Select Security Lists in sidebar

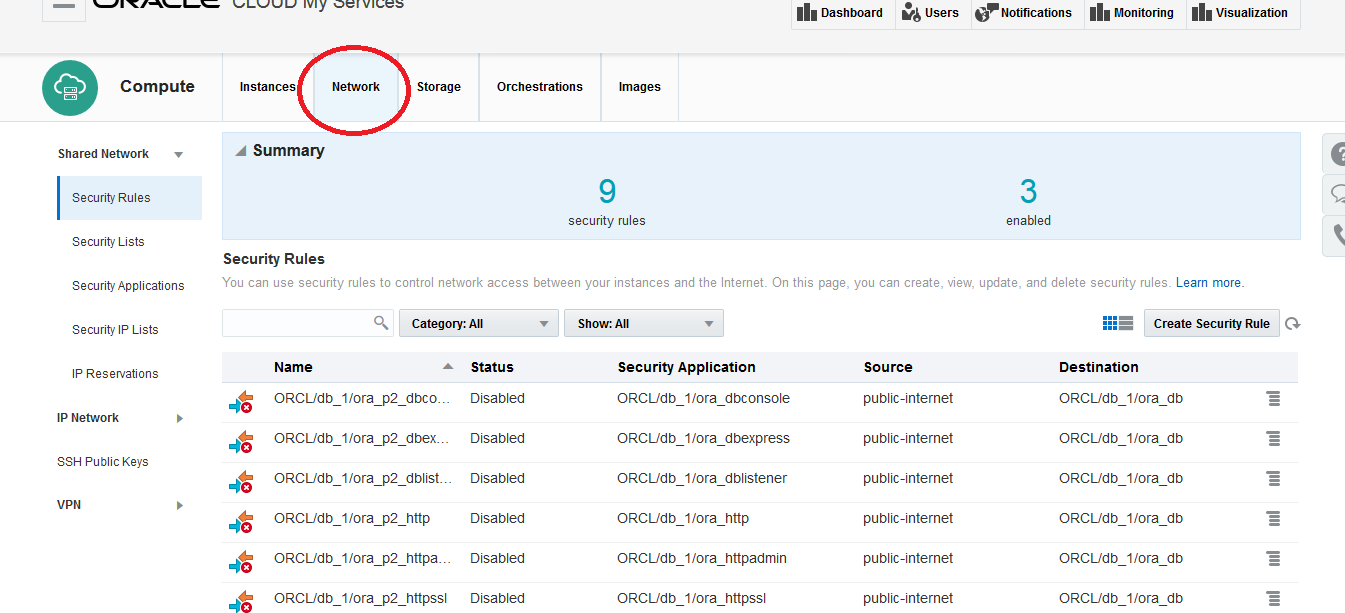(x=108, y=242)
